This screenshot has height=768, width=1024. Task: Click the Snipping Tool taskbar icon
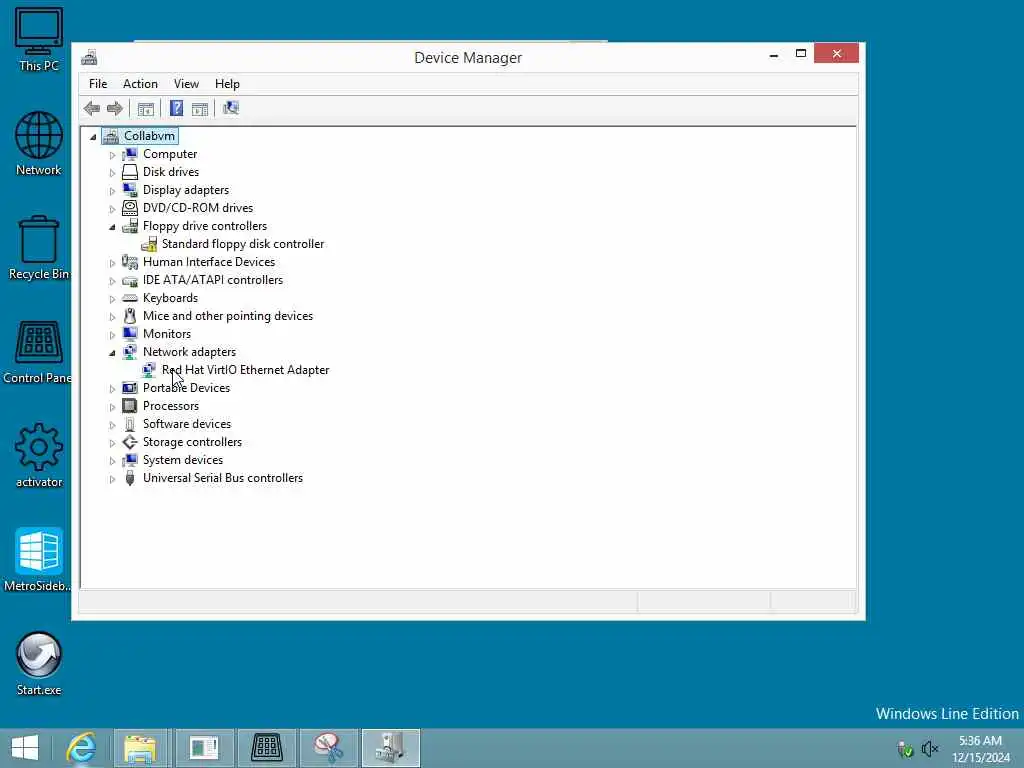(328, 748)
